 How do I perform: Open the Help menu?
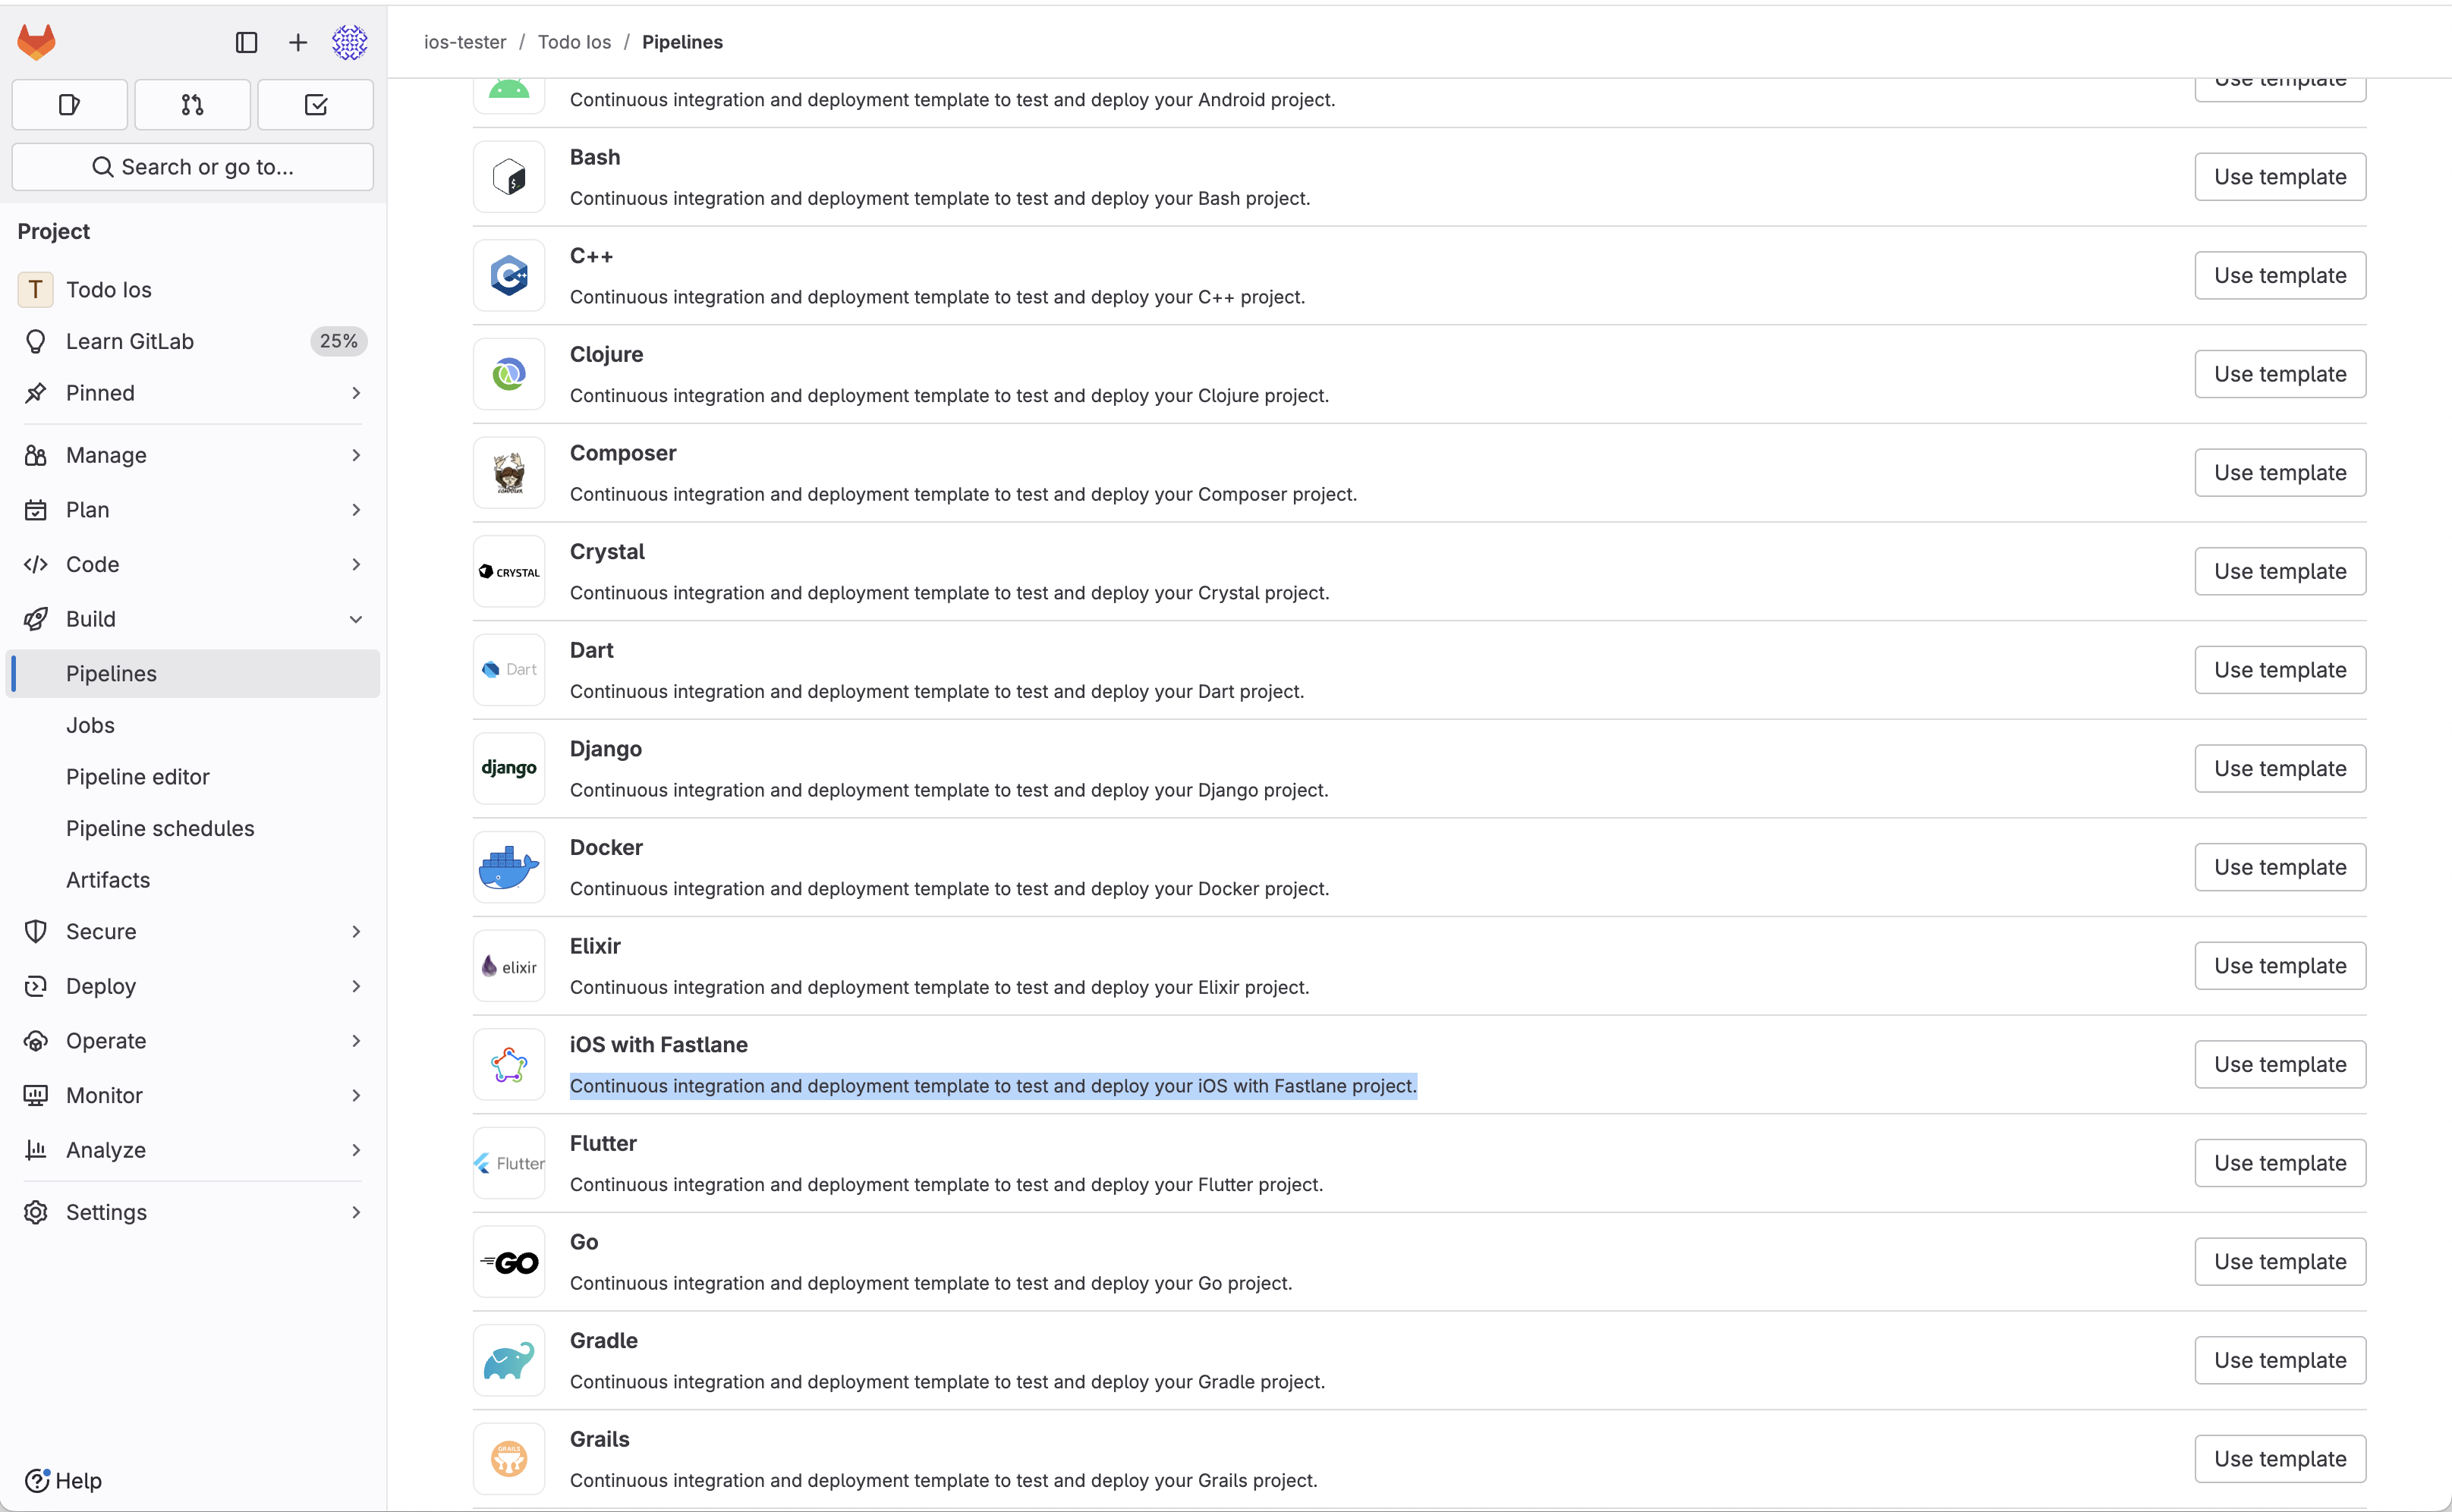pos(63,1481)
